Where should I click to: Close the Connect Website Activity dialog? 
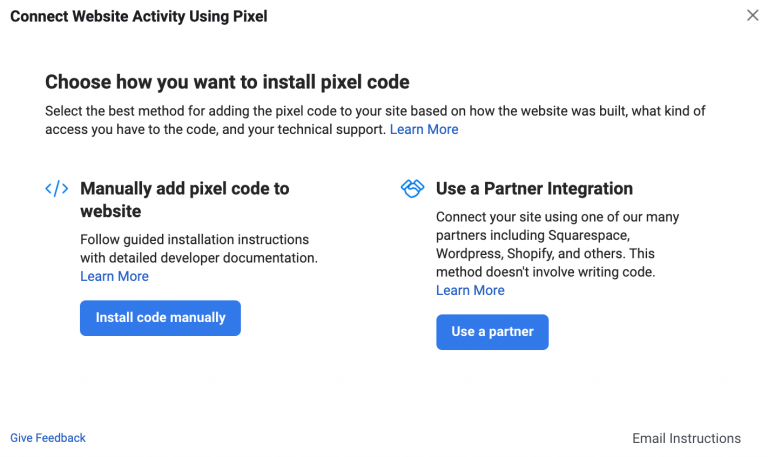tap(753, 15)
